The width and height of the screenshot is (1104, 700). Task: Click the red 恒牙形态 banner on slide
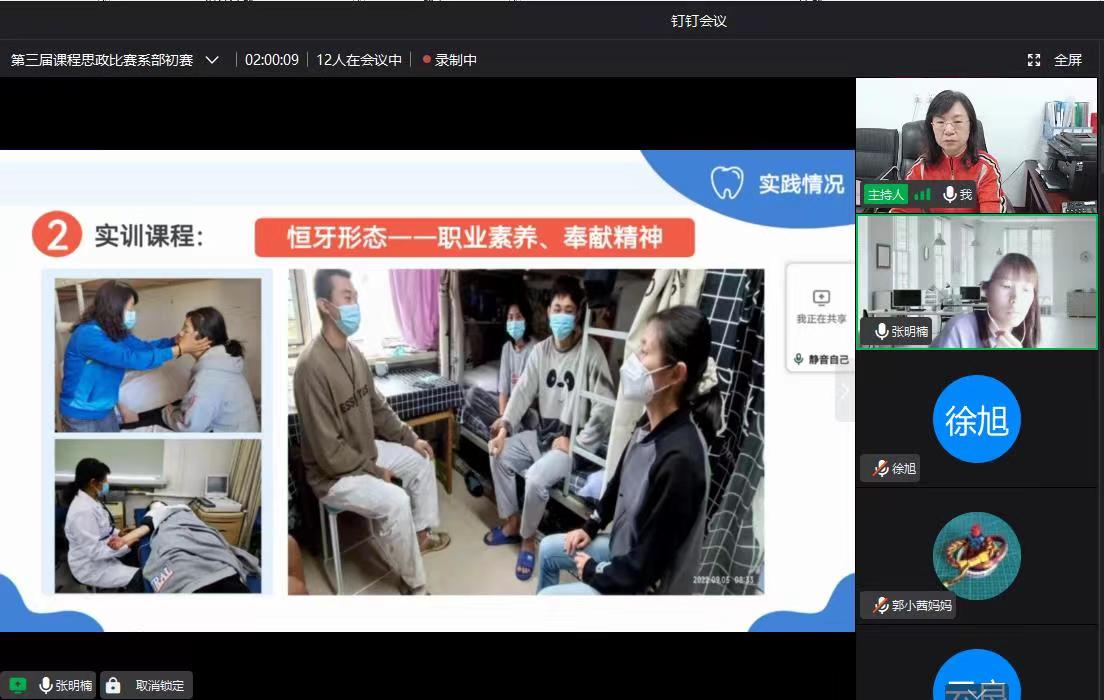(x=475, y=237)
